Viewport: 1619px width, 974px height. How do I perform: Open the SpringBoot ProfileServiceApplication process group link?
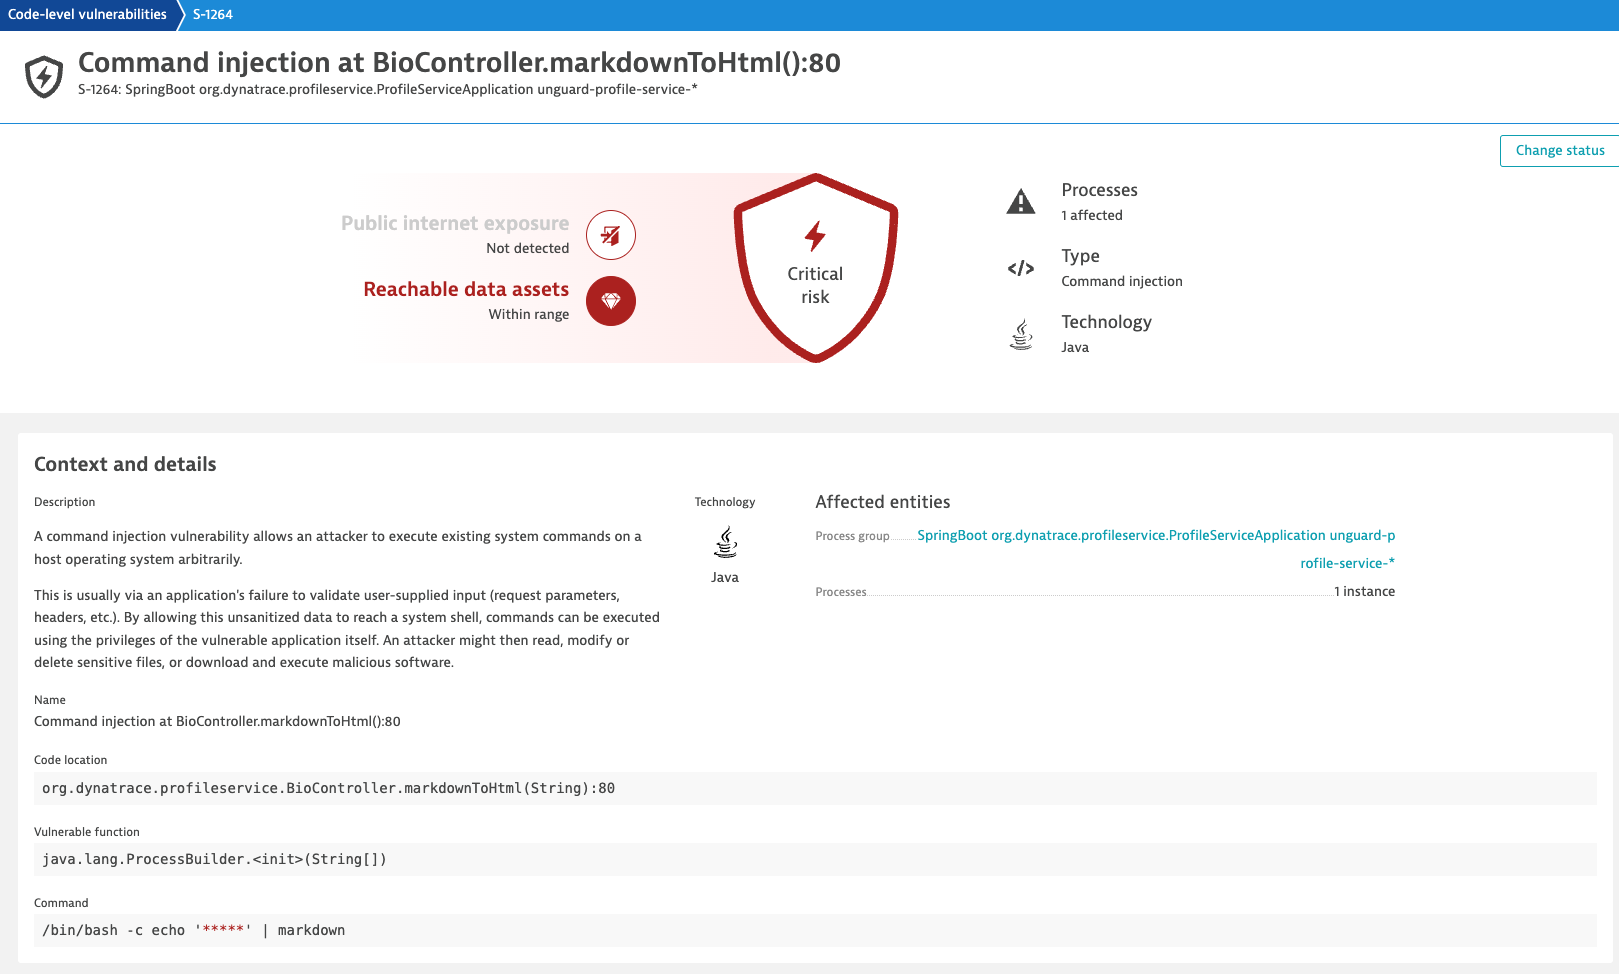pos(1156,549)
